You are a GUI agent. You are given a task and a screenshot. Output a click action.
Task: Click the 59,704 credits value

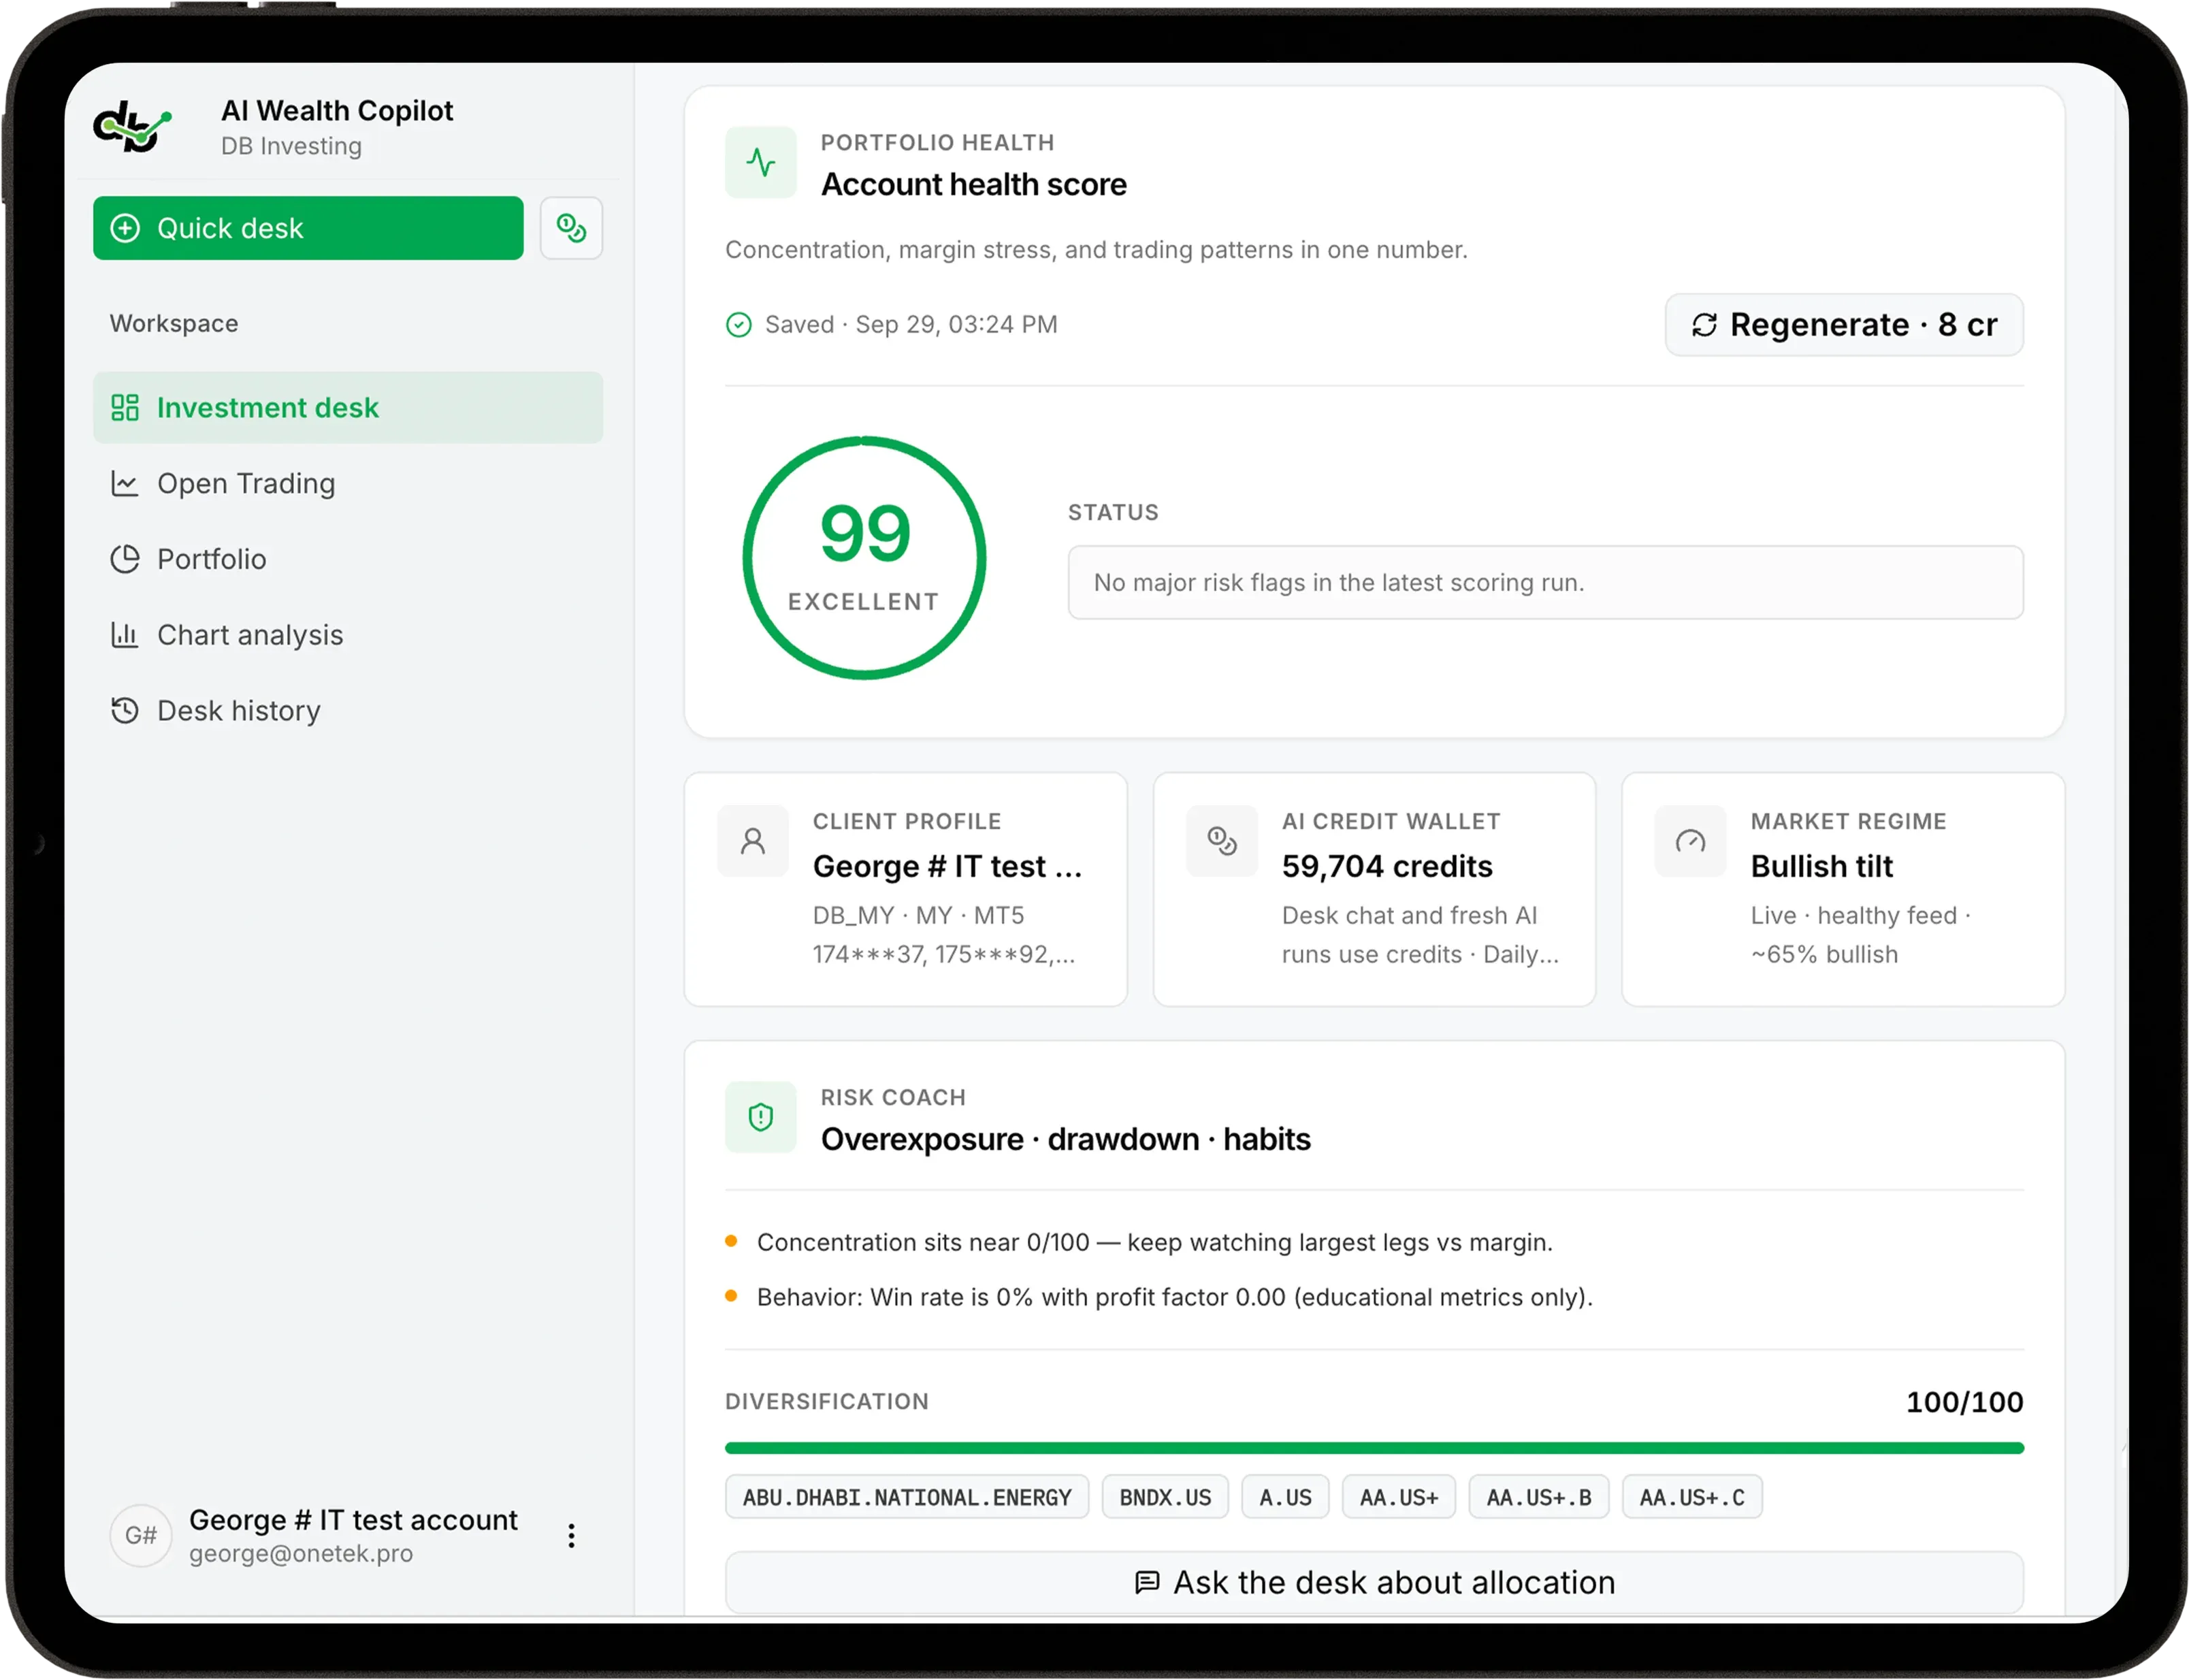(x=1388, y=867)
